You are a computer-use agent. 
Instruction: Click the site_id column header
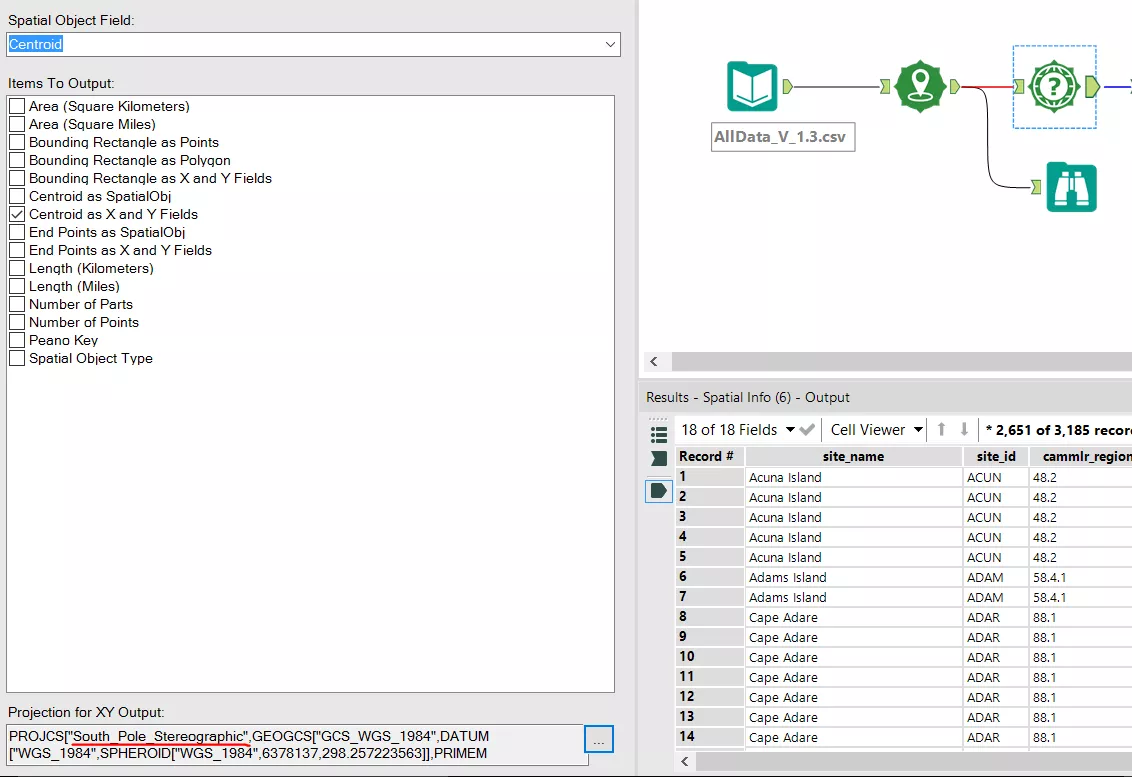[996, 456]
